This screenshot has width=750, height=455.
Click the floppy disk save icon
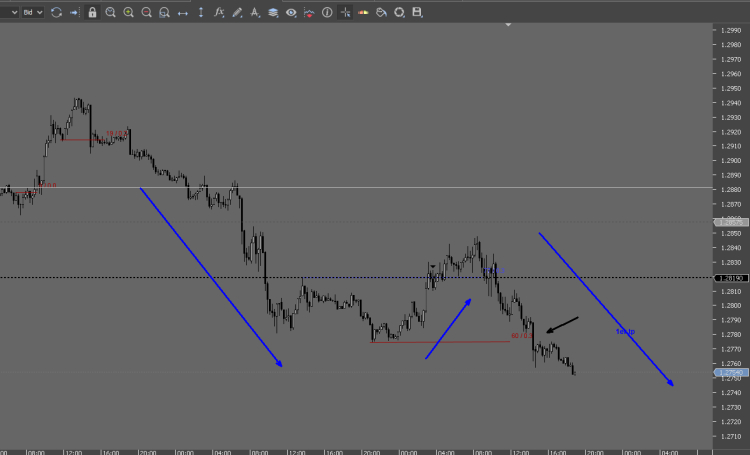point(417,12)
